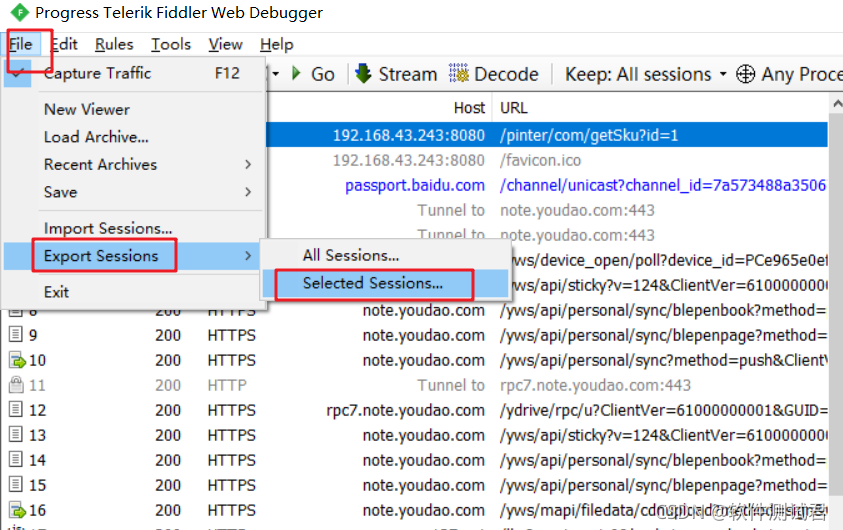Click session 14 blepenbook URL
Screen dimensions: 843x530
(663, 460)
